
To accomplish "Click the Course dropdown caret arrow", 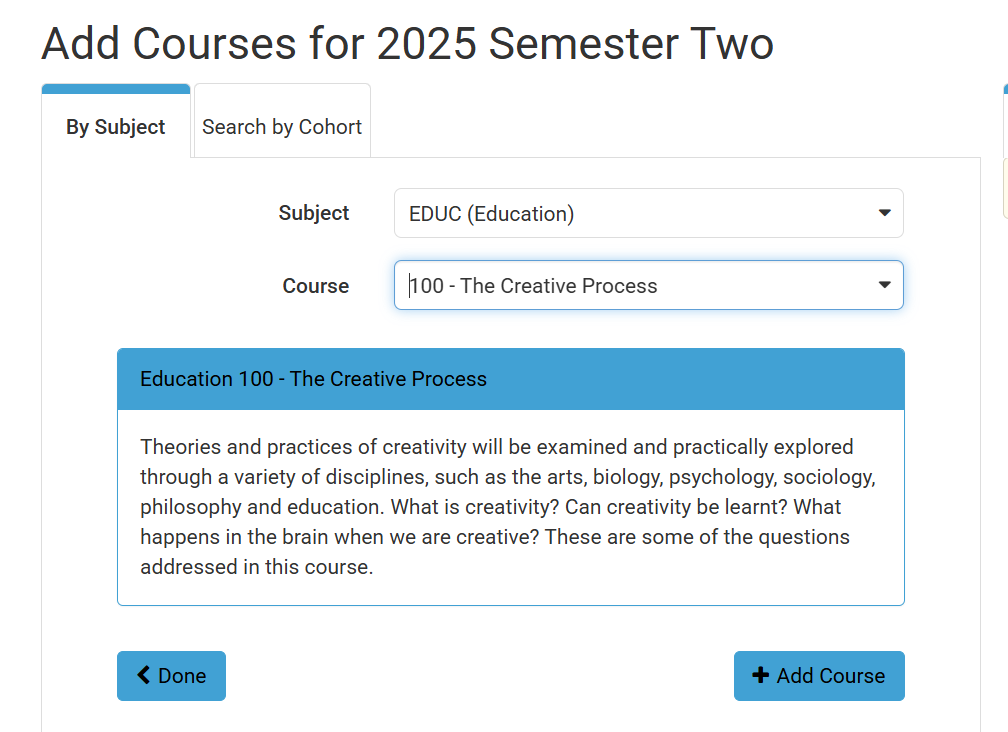I will (884, 285).
